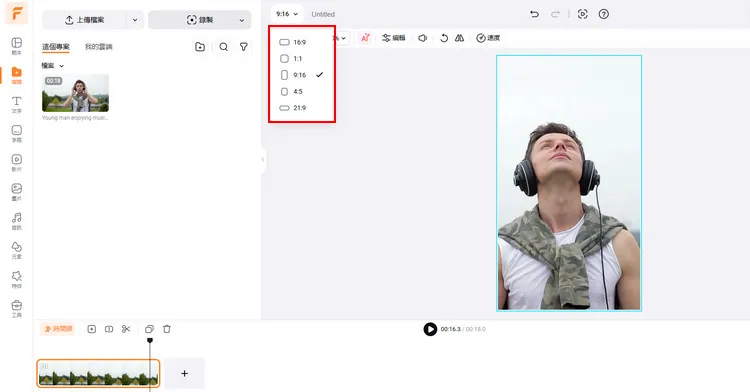Delete the clip with the trash icon
750x392 pixels.
166,329
